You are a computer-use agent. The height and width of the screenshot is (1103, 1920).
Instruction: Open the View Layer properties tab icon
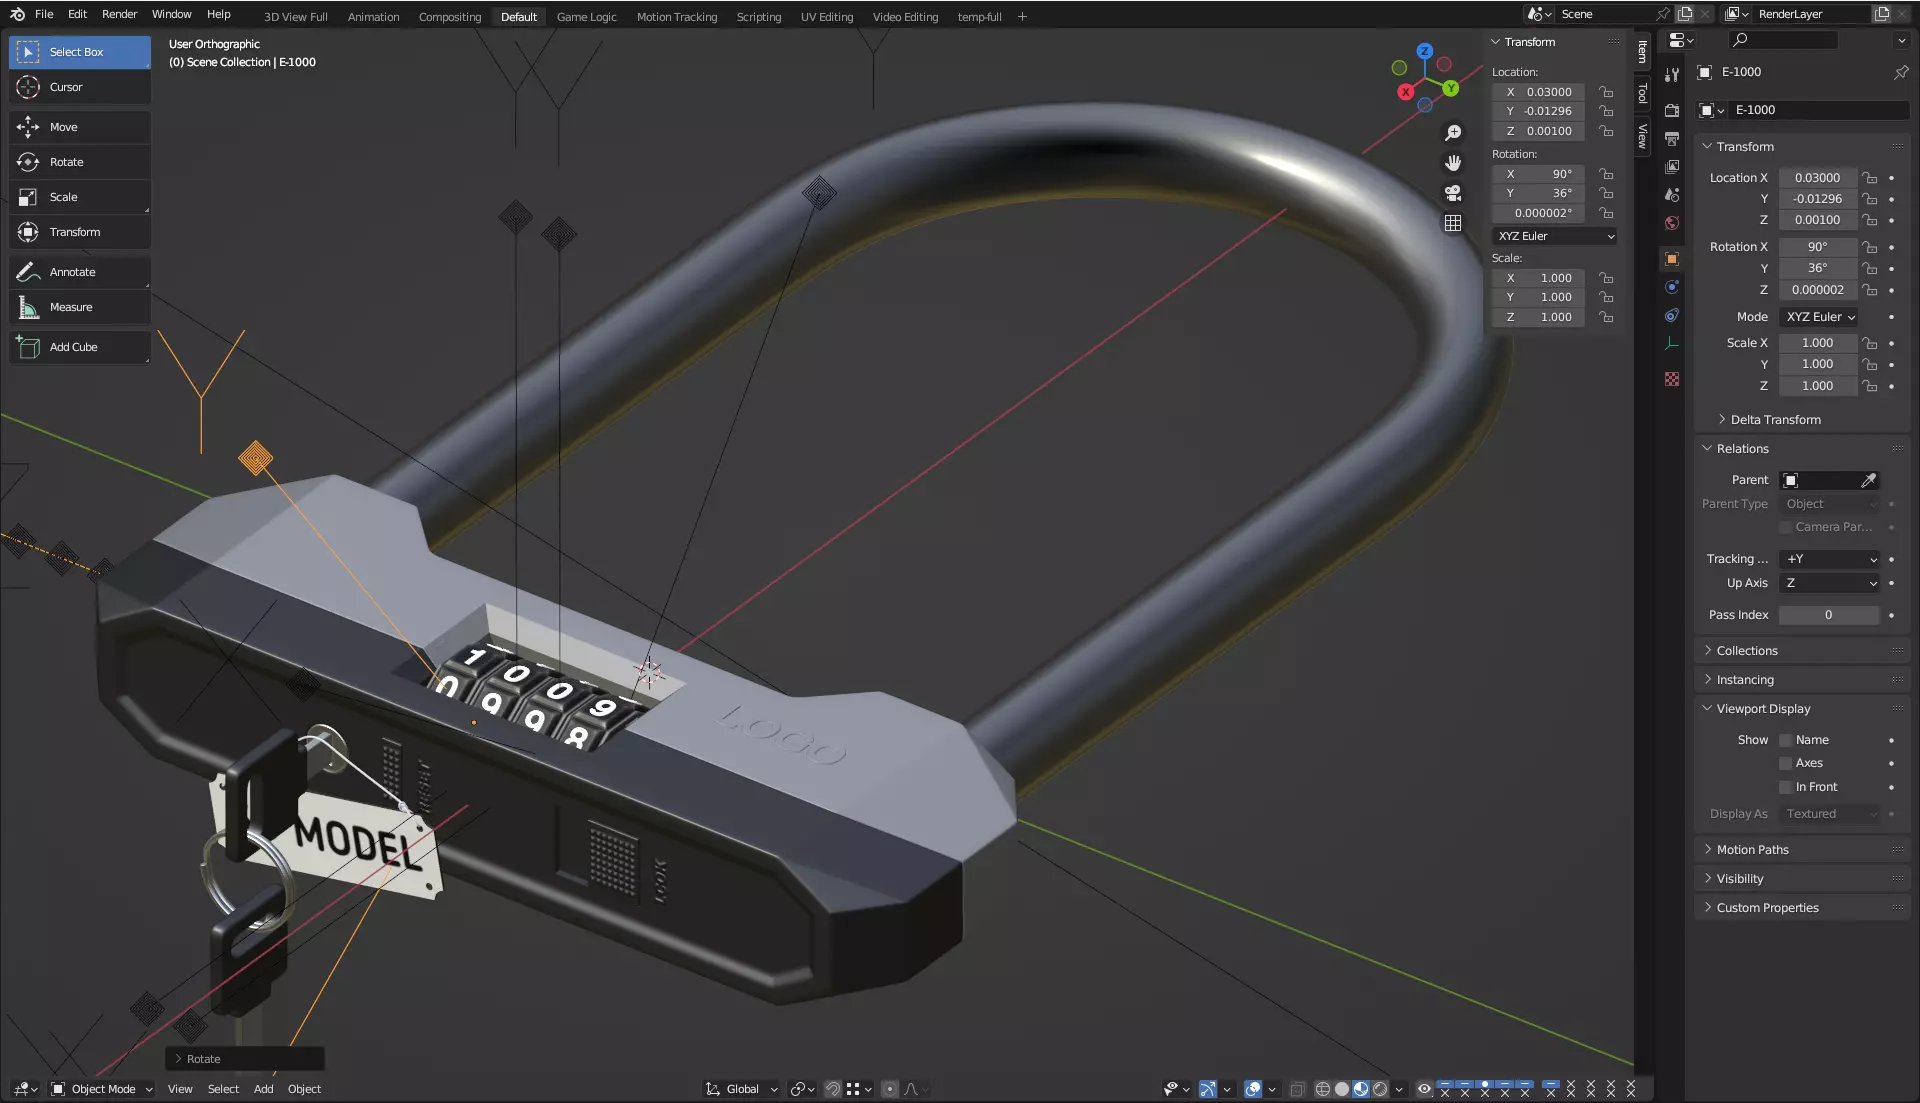pyautogui.click(x=1672, y=167)
